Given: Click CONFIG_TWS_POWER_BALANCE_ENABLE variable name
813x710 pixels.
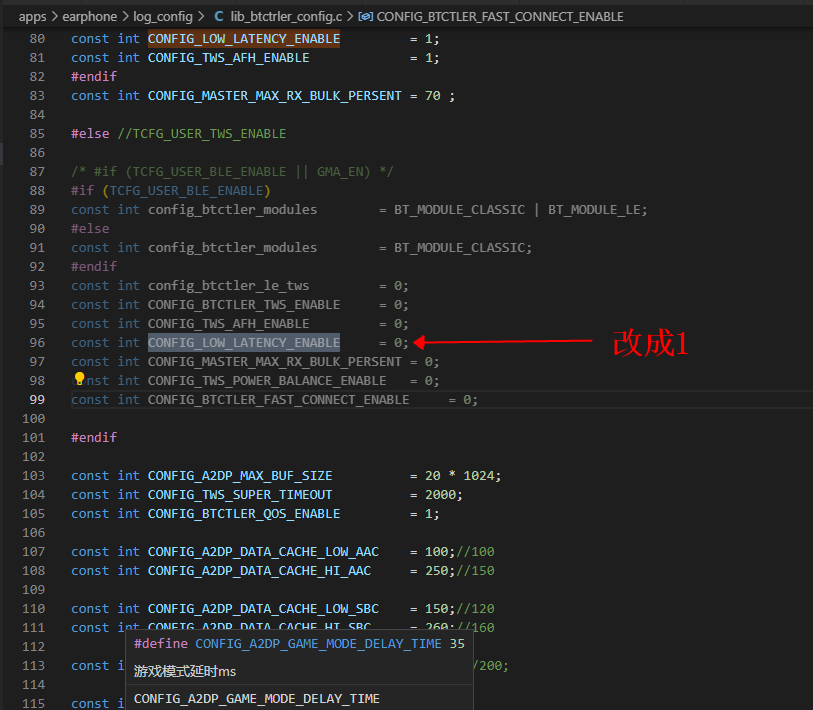Looking at the screenshot, I should [x=267, y=381].
